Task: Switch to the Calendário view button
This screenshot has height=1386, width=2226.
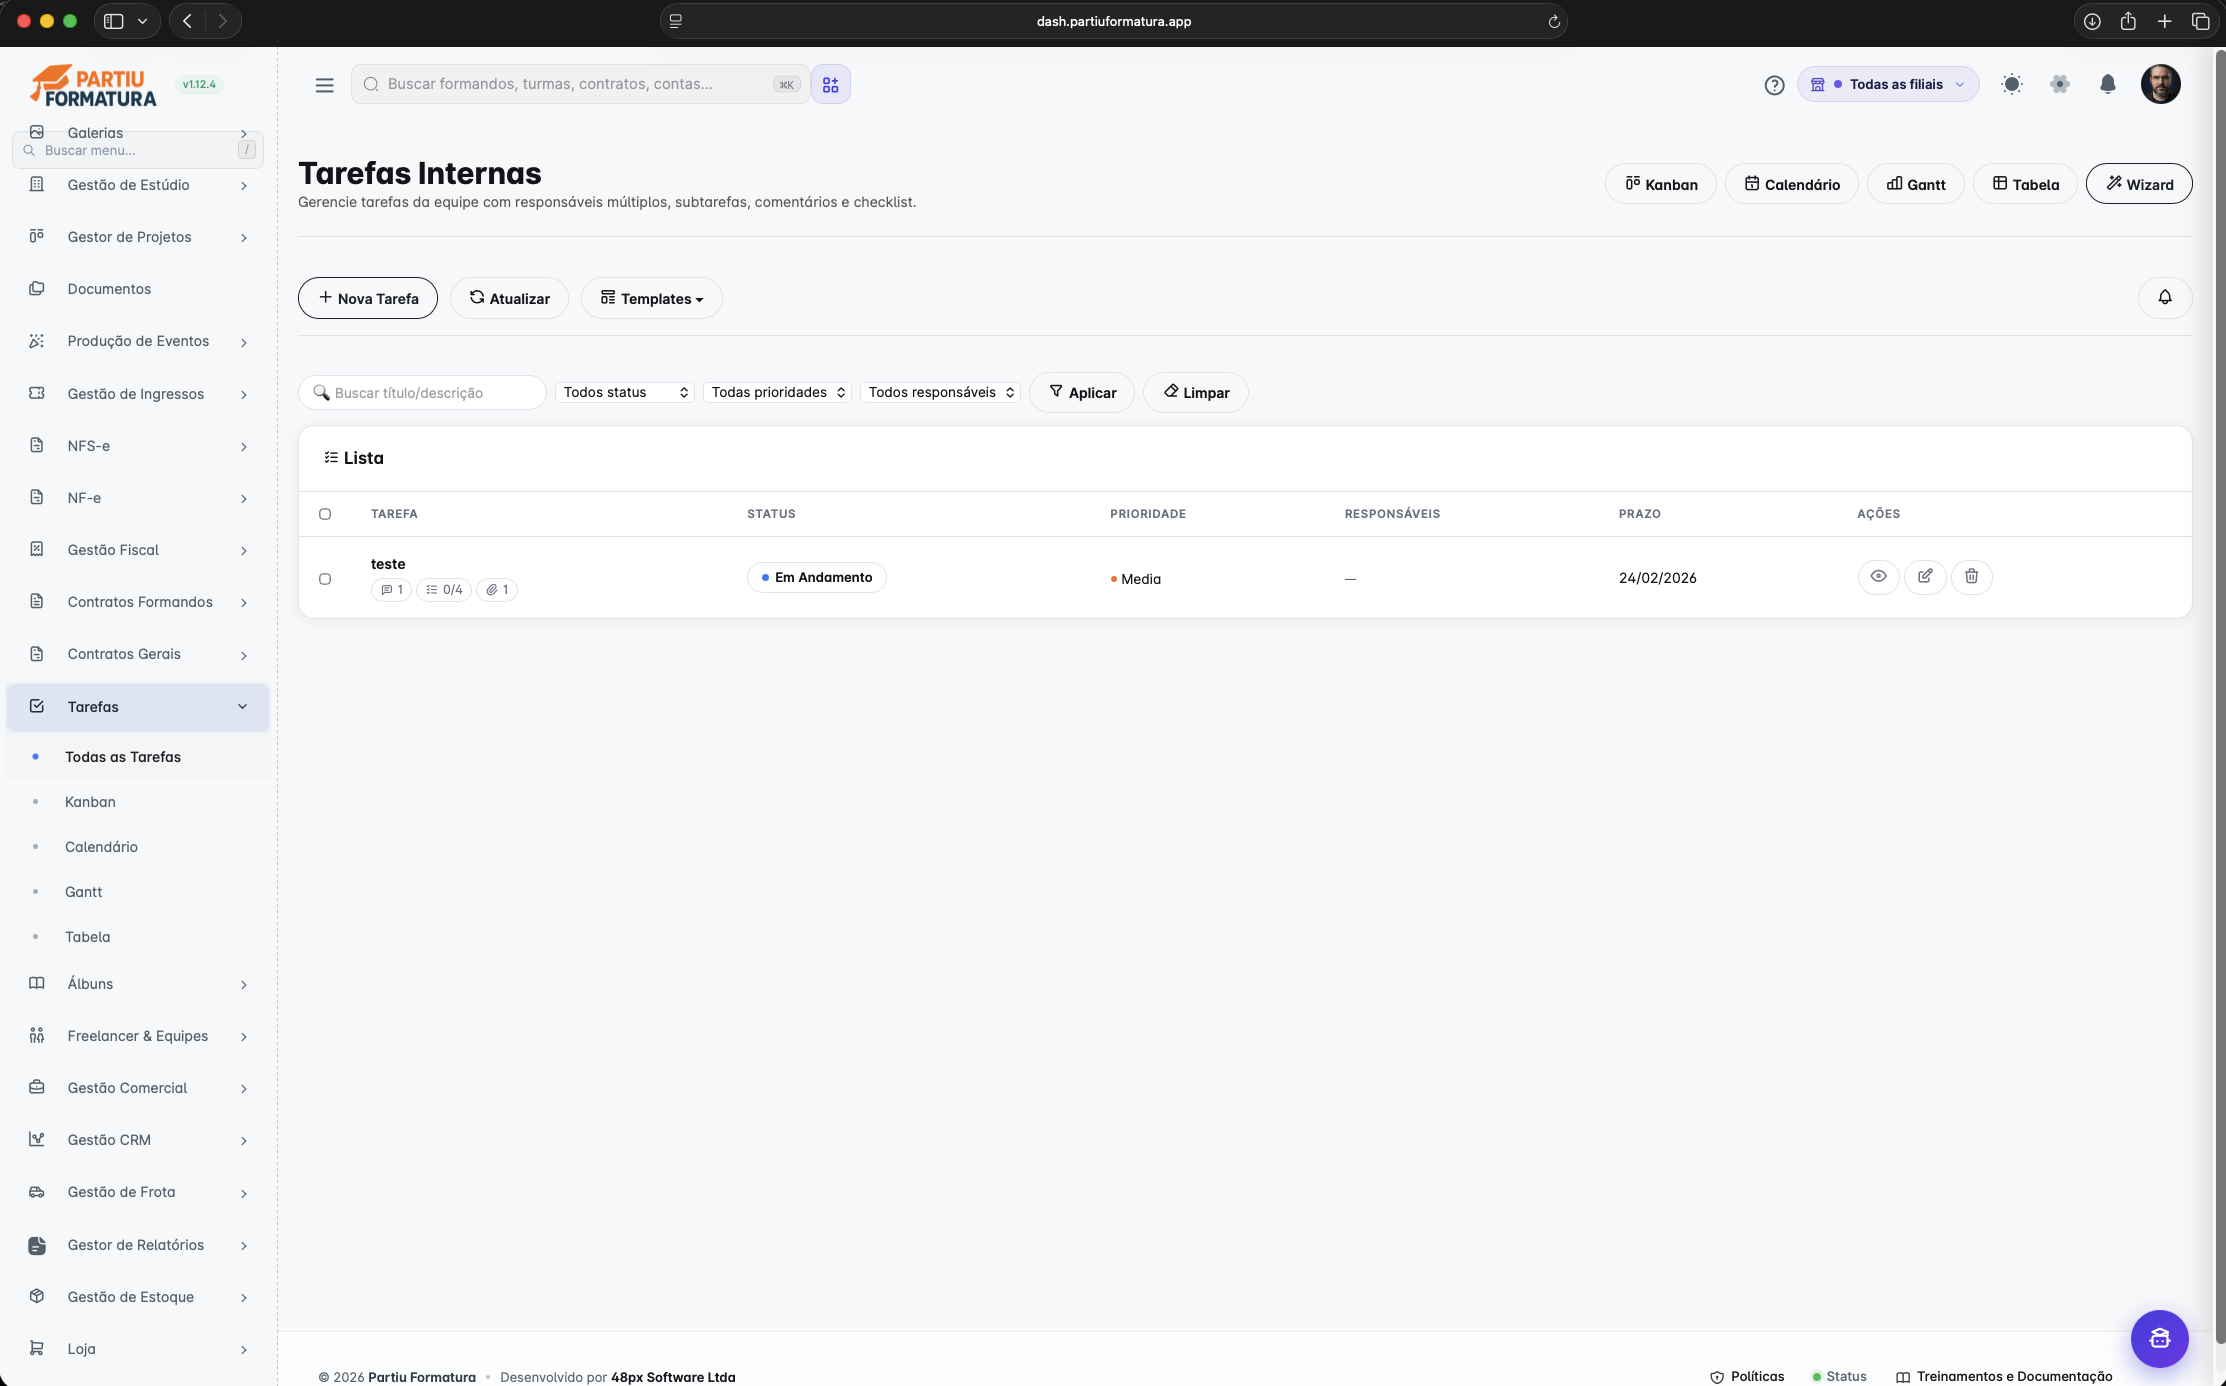Action: (x=1792, y=184)
